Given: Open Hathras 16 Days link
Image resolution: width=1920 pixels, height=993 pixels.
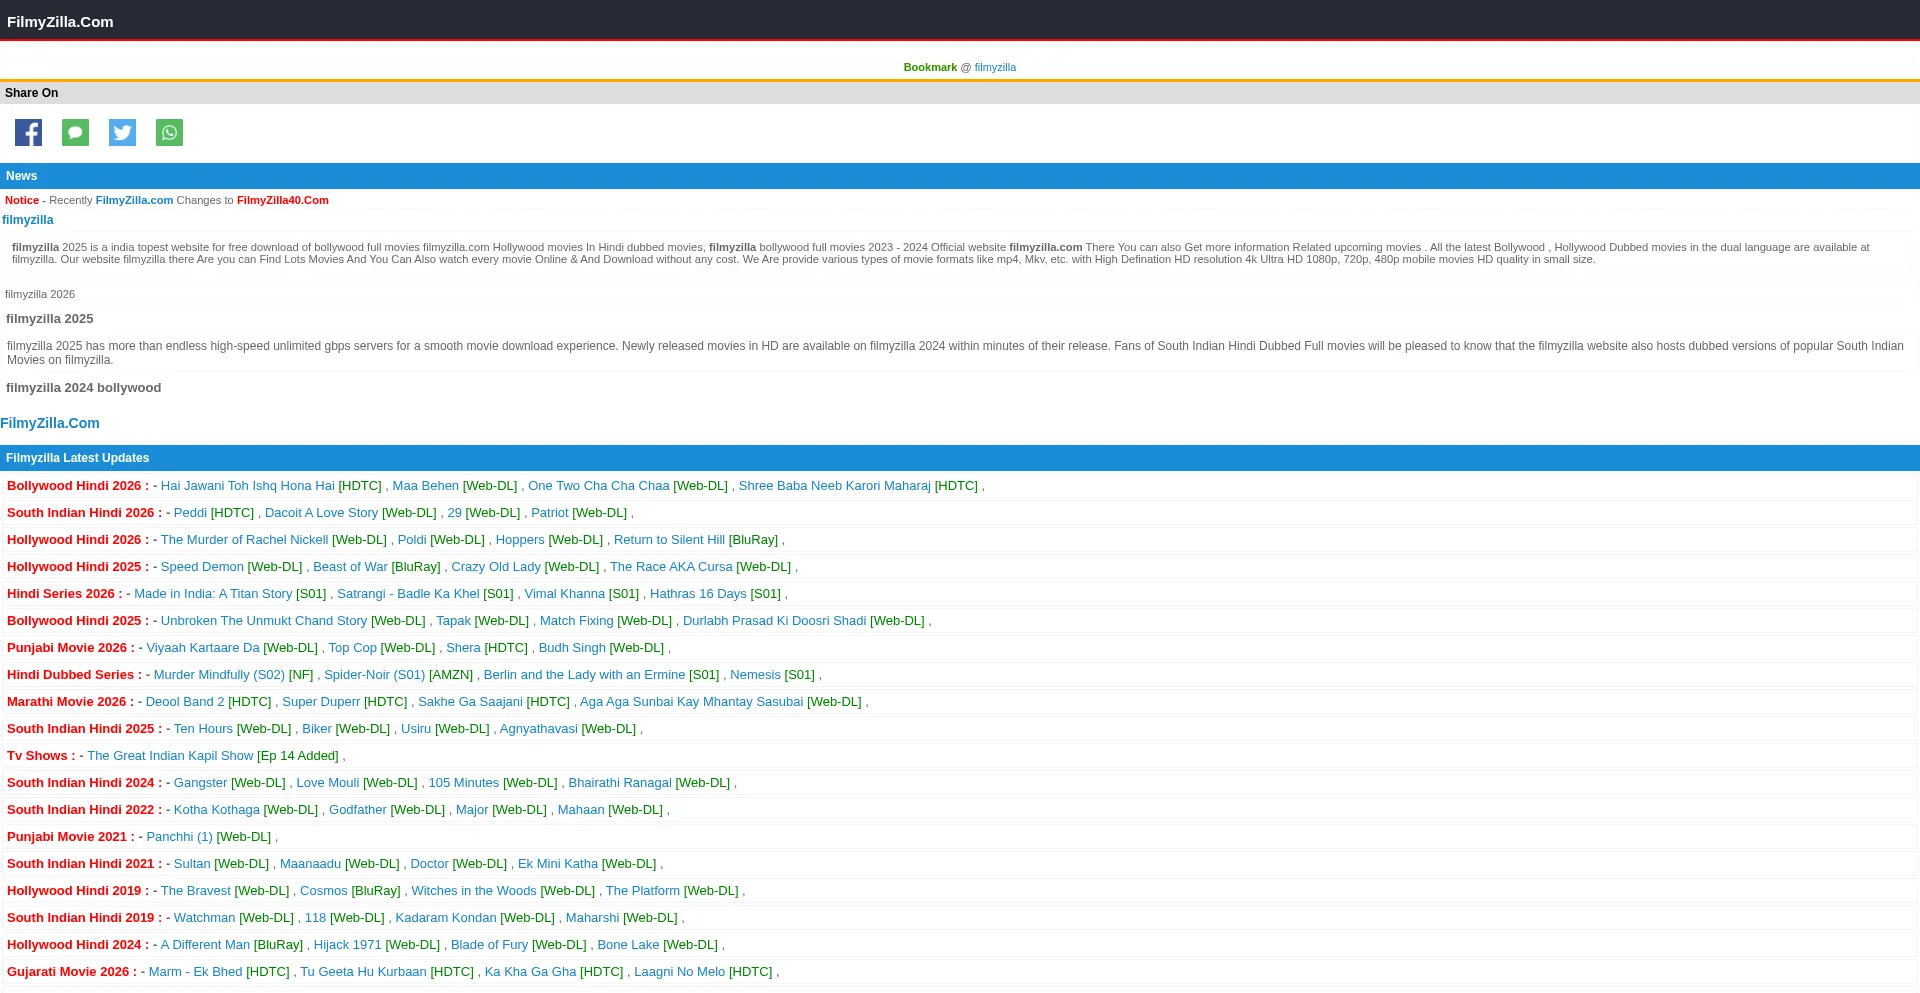Looking at the screenshot, I should click(698, 594).
